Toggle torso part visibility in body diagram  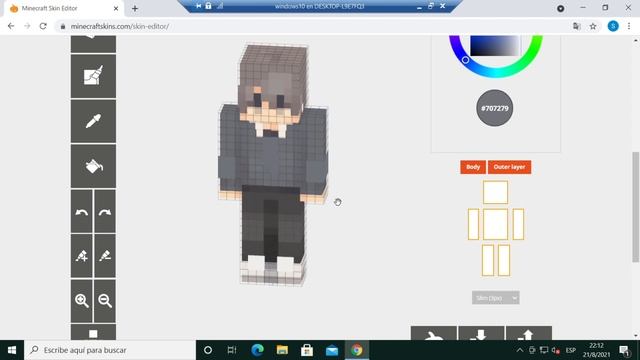coord(496,224)
